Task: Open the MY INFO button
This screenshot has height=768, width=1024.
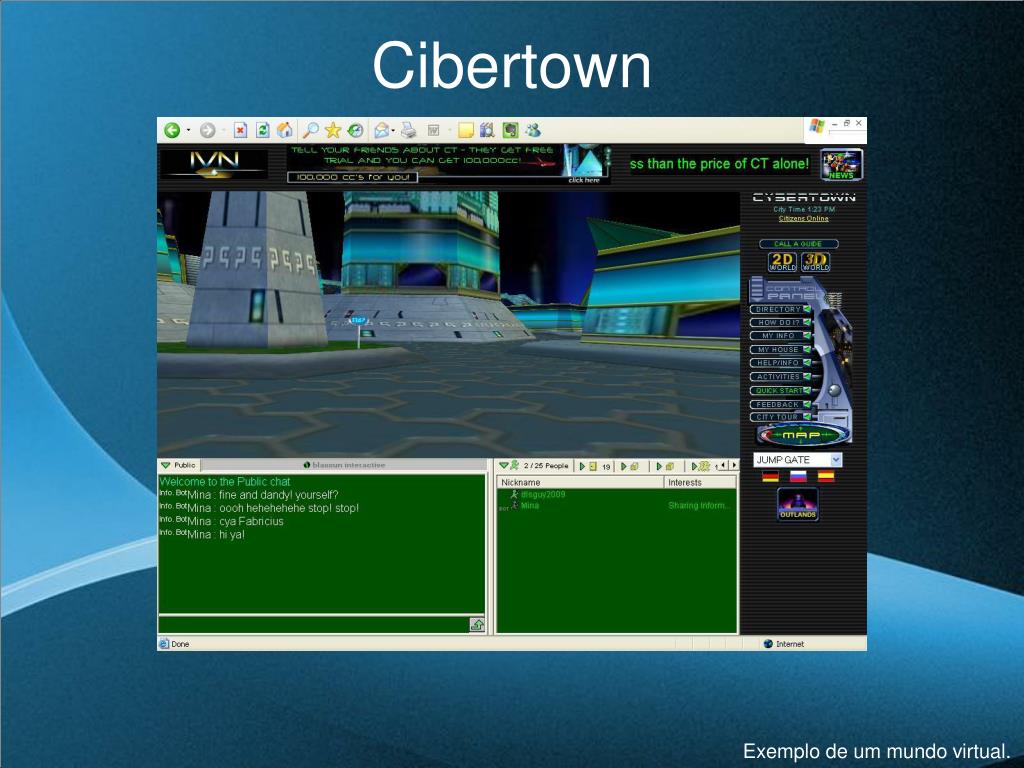Action: click(780, 336)
